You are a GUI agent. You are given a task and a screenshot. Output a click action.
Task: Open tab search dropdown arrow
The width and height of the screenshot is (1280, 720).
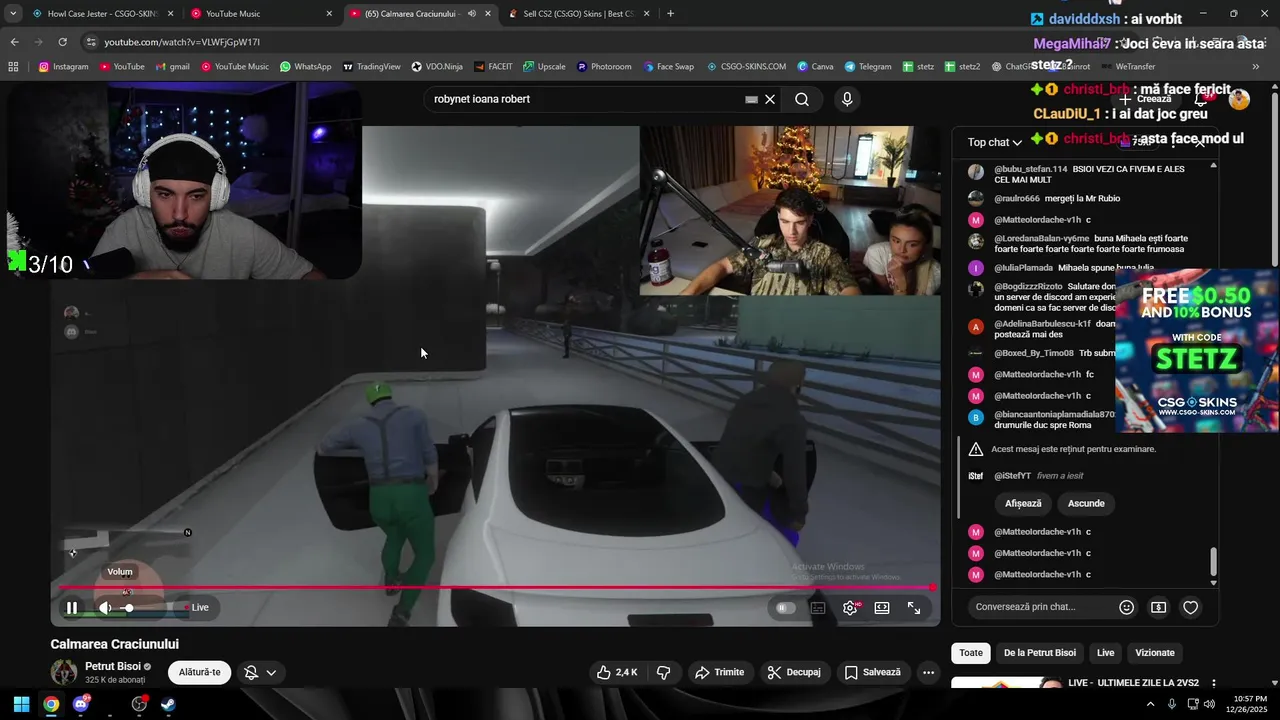(x=12, y=14)
